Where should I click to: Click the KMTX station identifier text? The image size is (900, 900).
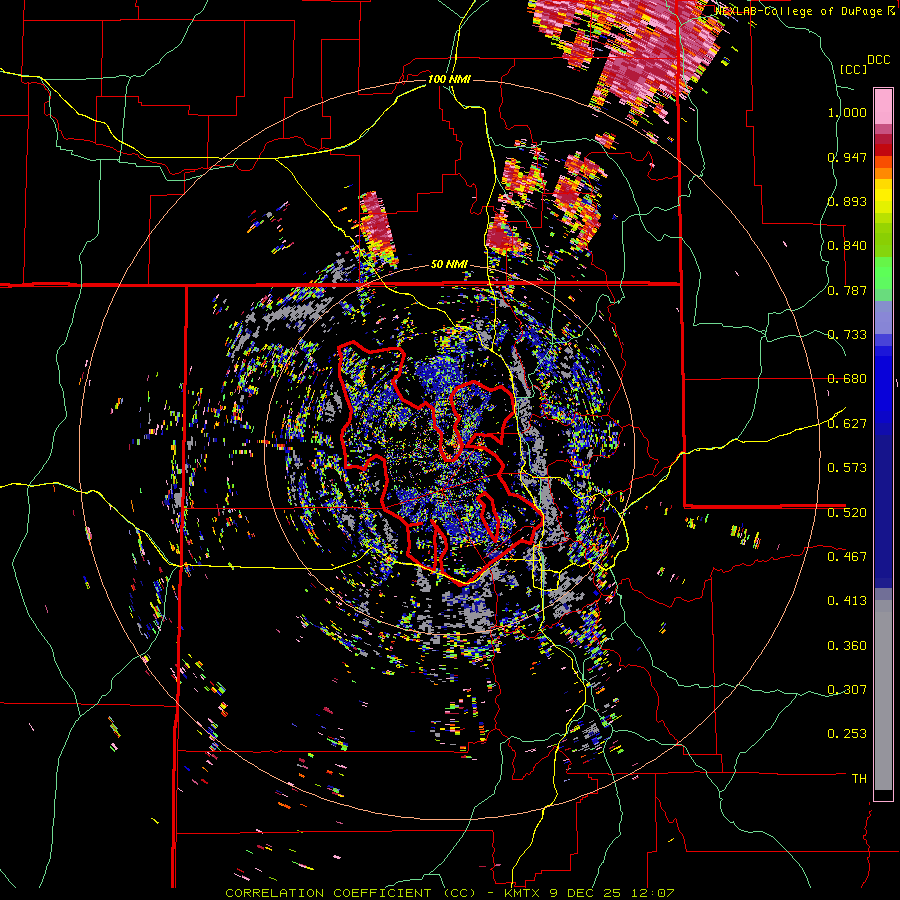(524, 893)
